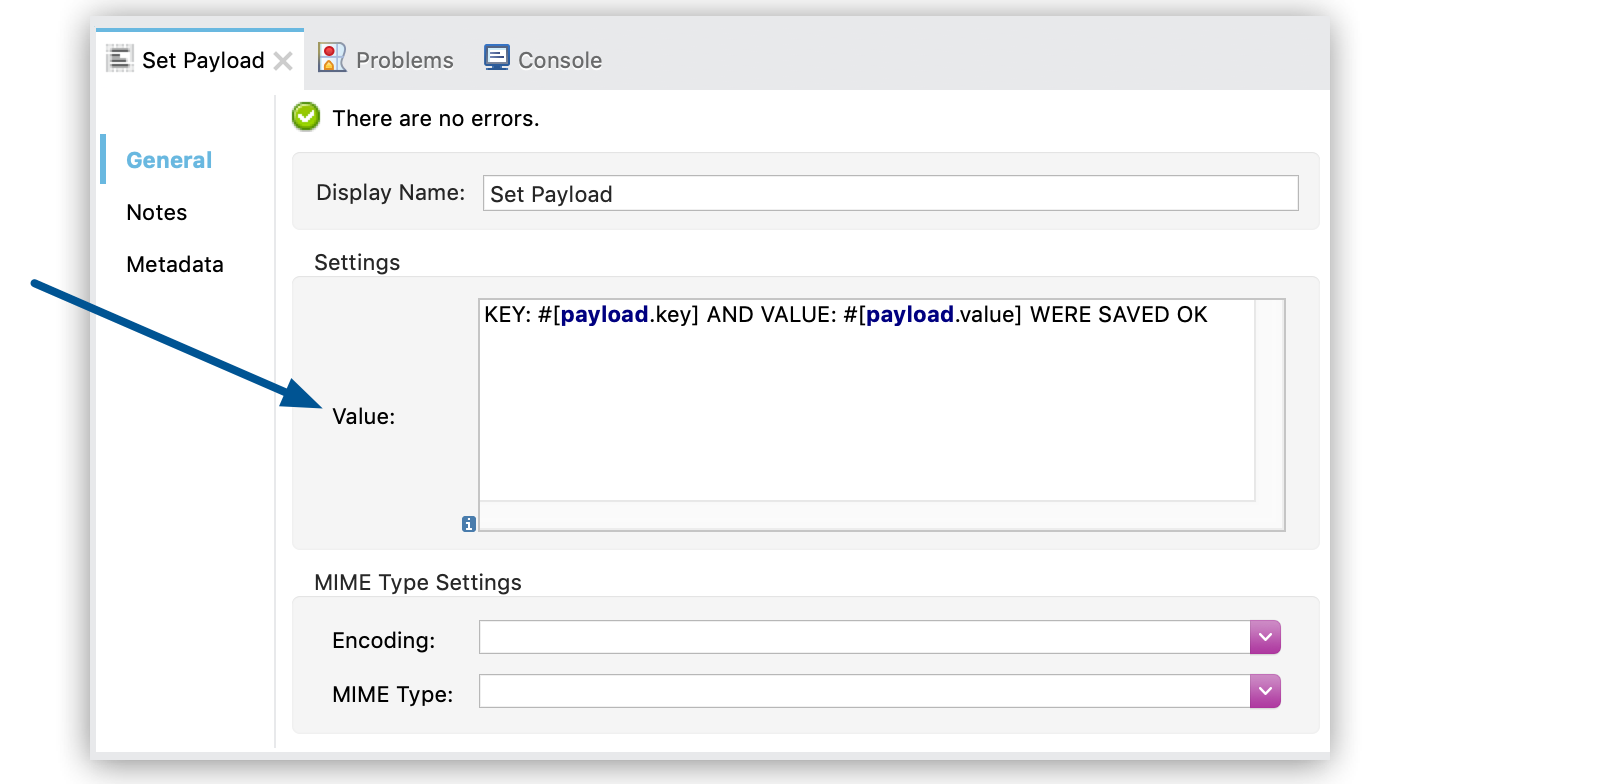1624x784 pixels.
Task: Open the Console tab label
Action: pyautogui.click(x=559, y=60)
